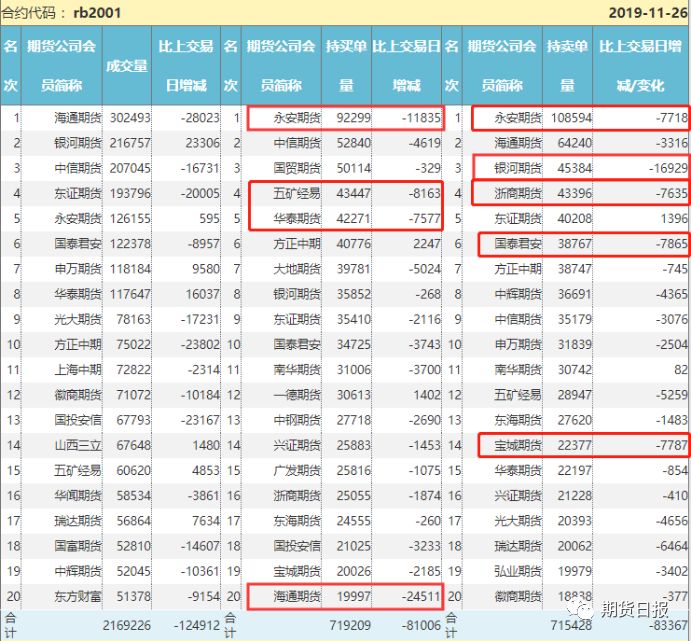Select the contract code rb2001 text
The height and width of the screenshot is (641, 691).
coord(97,12)
